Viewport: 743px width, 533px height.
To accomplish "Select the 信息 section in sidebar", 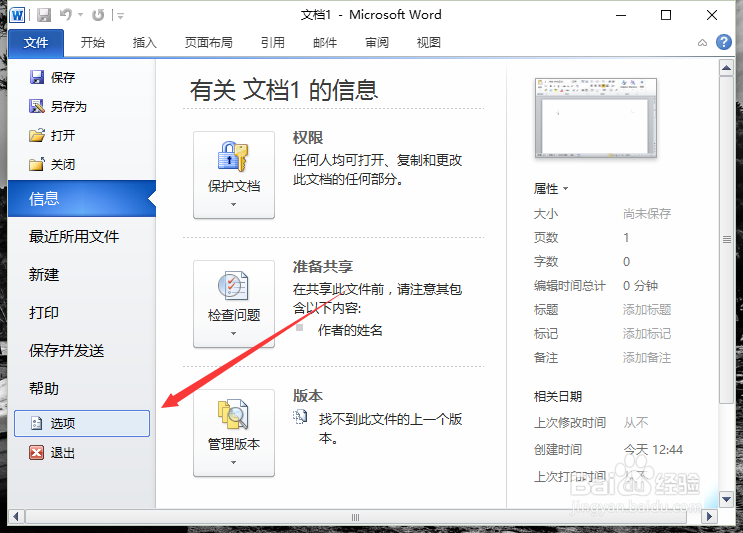I will click(82, 199).
